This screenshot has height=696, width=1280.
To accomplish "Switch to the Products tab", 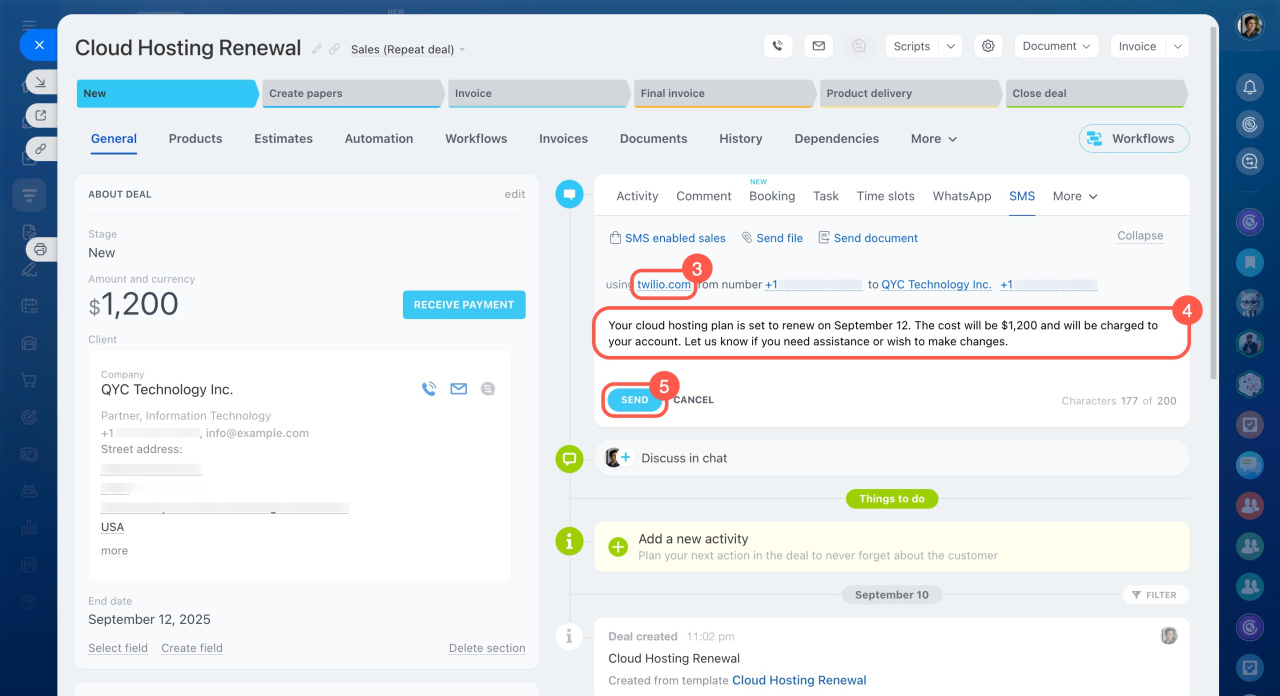I will coord(195,139).
